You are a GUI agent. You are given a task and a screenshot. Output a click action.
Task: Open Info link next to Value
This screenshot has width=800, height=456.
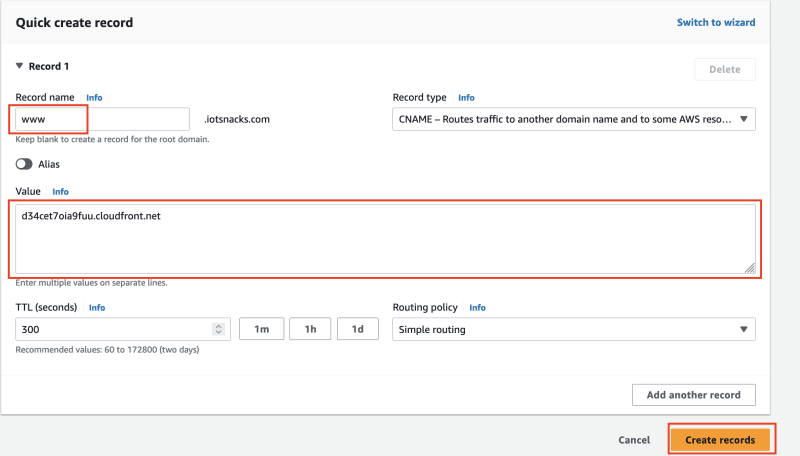coord(60,191)
